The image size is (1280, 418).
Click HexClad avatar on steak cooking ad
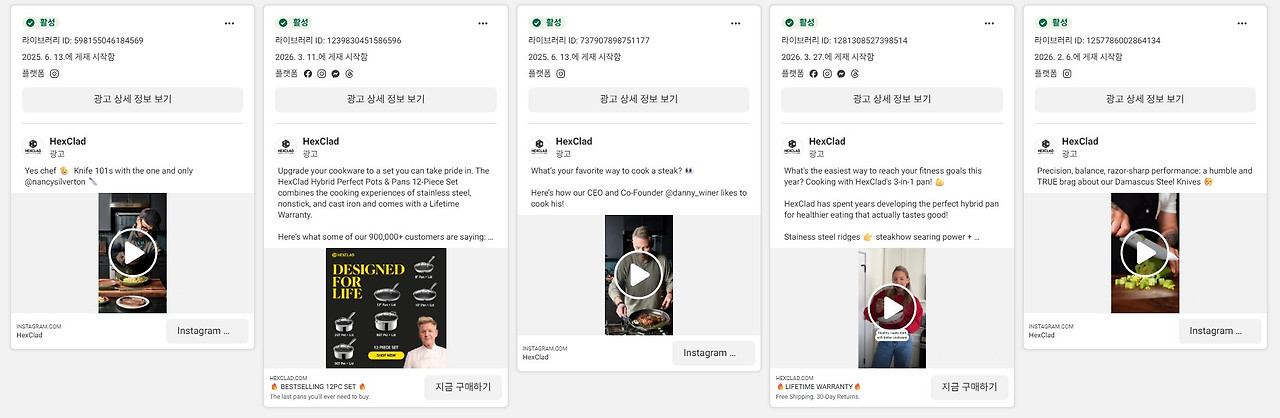(538, 147)
